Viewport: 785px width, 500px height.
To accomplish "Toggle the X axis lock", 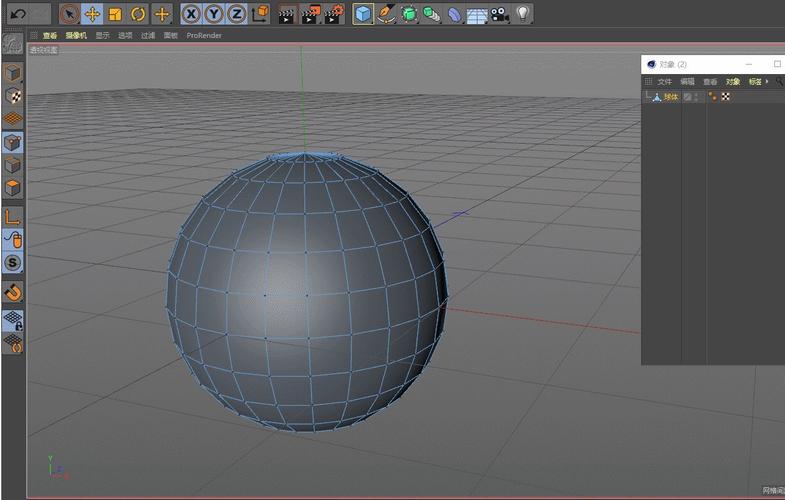I will [x=191, y=14].
